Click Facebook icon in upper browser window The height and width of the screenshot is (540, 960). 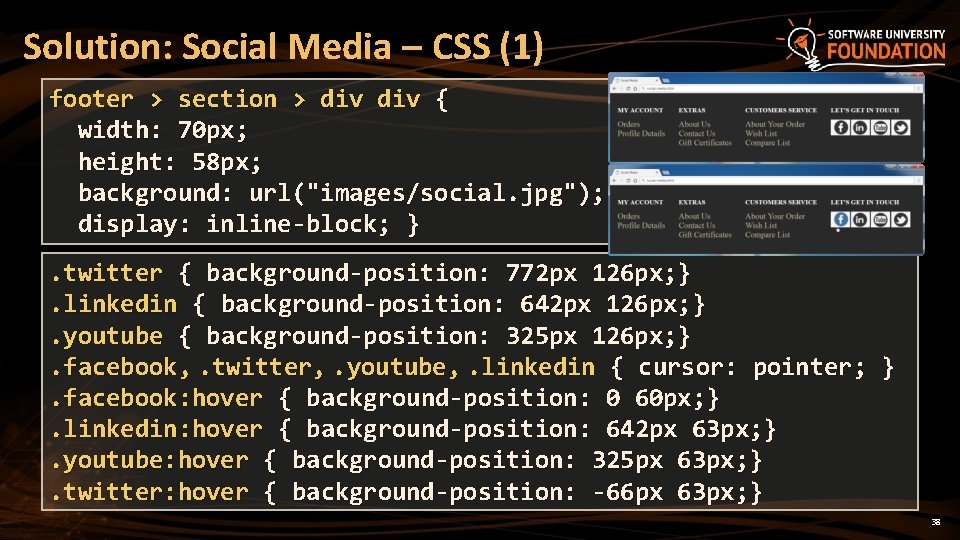[x=840, y=127]
